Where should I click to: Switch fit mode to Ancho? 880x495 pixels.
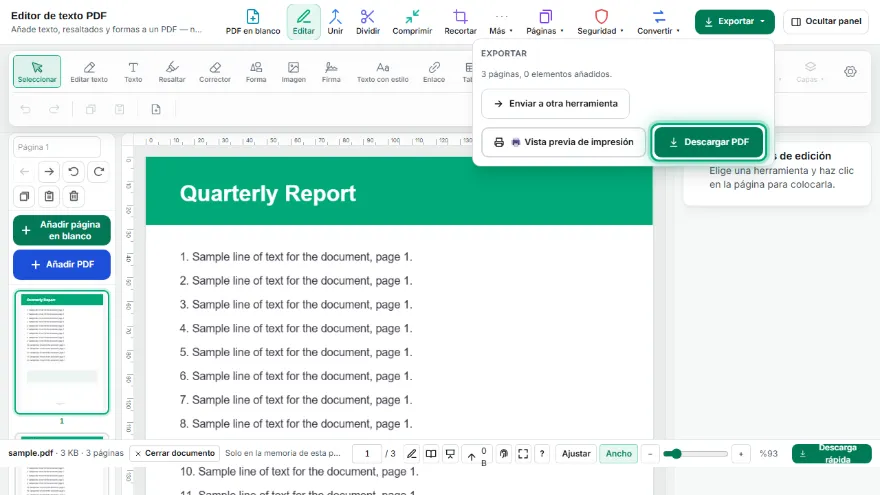[618, 453]
